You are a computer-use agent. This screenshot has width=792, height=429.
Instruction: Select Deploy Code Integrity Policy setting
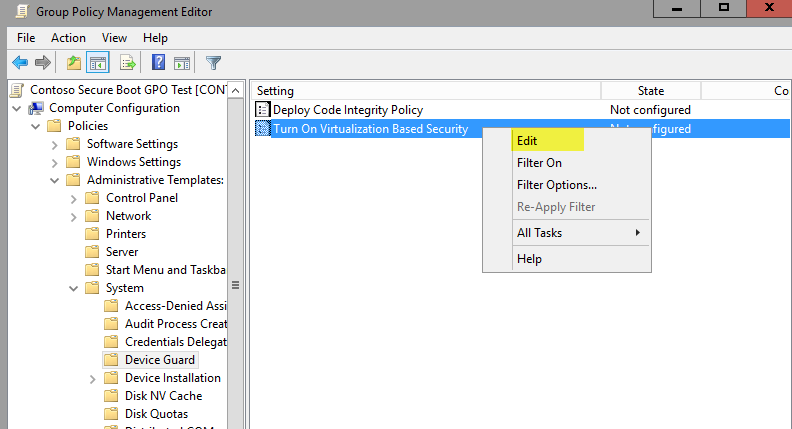pos(348,110)
